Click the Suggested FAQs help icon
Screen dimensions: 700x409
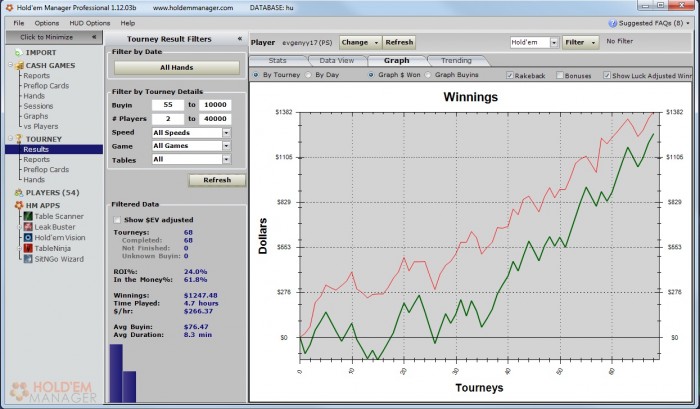pyautogui.click(x=612, y=23)
